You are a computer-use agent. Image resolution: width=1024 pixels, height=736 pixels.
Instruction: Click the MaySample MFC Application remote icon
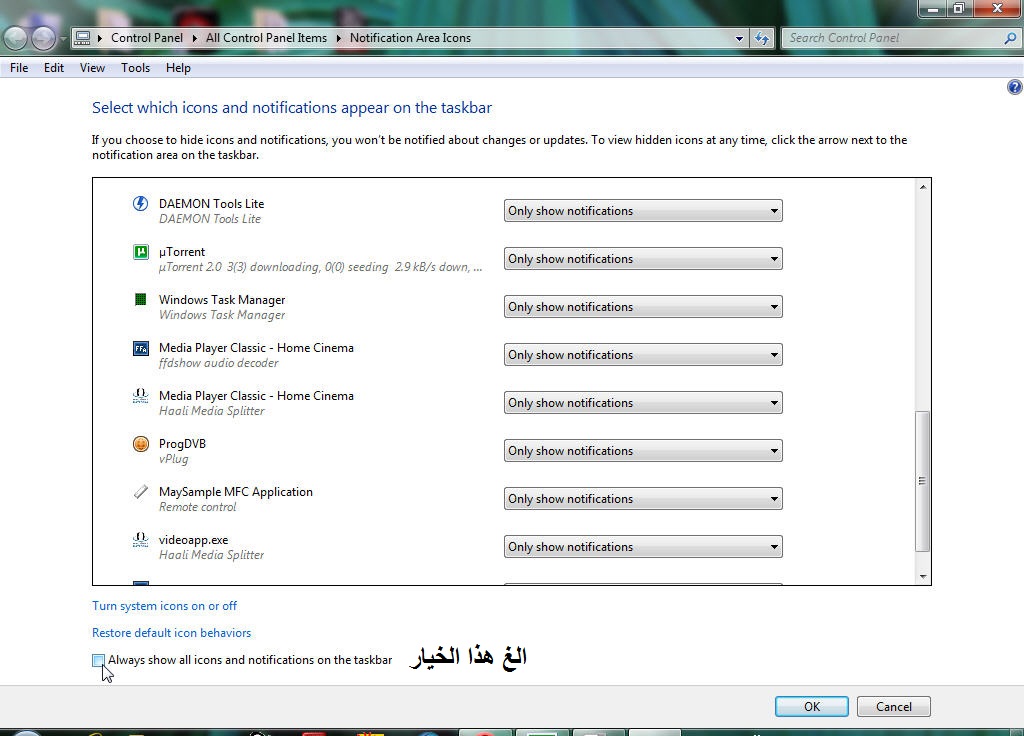[140, 492]
